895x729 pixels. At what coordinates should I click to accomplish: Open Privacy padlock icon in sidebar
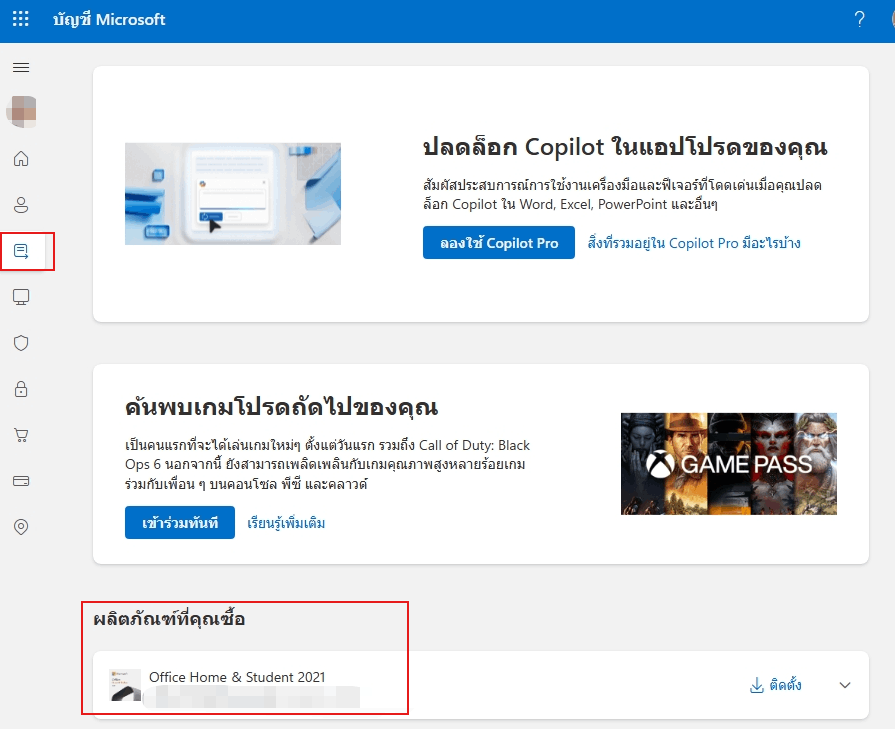click(21, 389)
